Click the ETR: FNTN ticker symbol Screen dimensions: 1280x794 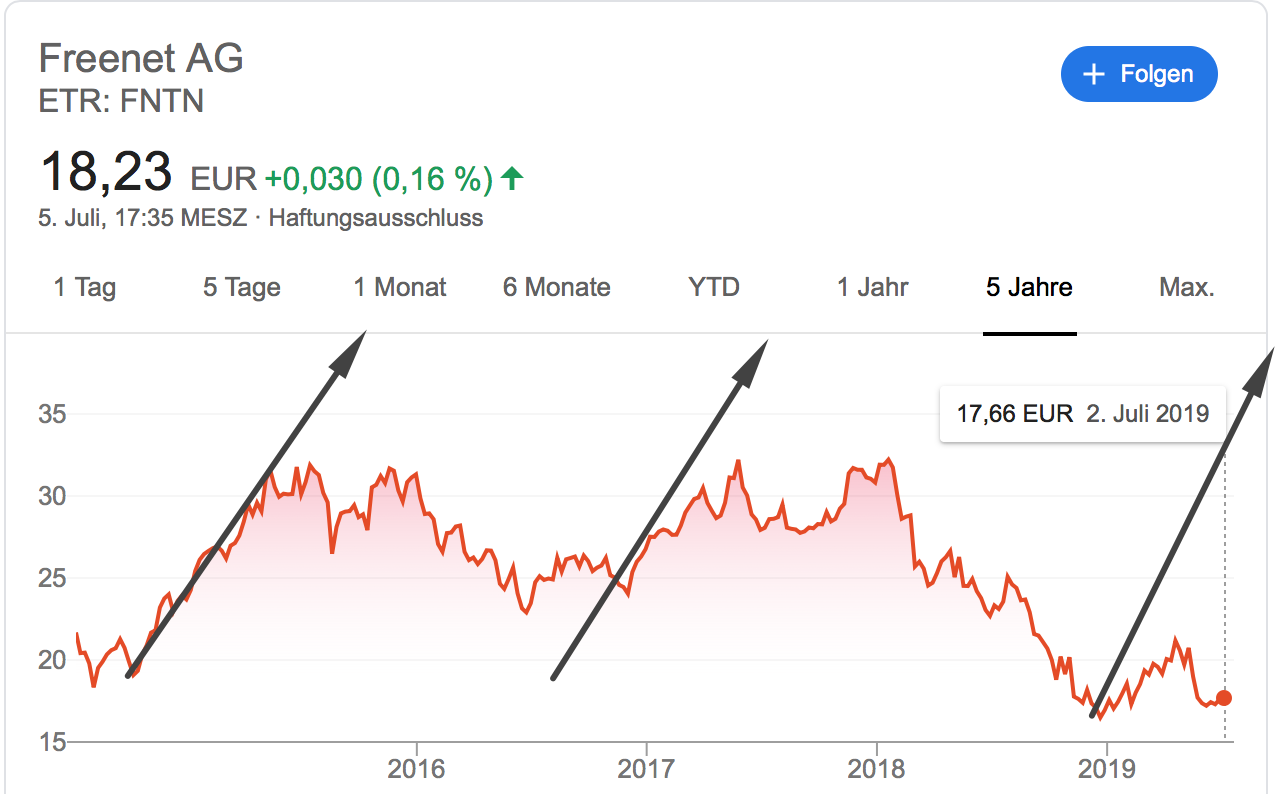coord(121,101)
